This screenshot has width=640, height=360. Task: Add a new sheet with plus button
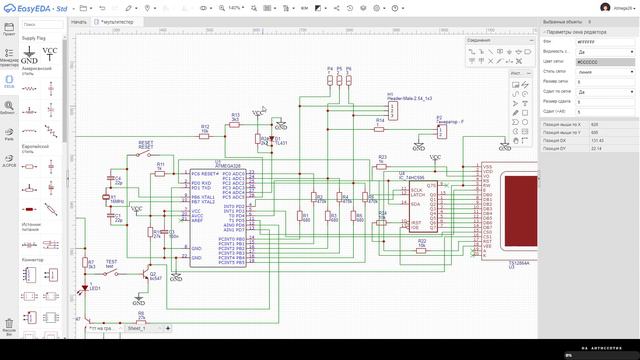168,328
